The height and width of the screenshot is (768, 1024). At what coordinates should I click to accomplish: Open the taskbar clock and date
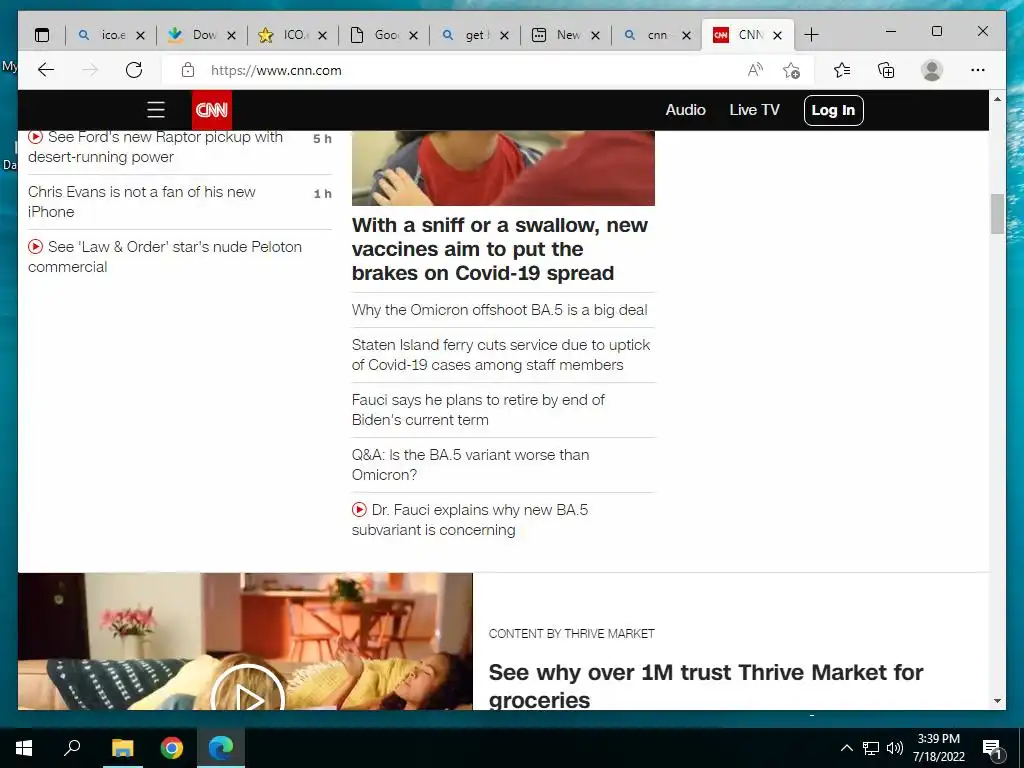tap(938, 748)
